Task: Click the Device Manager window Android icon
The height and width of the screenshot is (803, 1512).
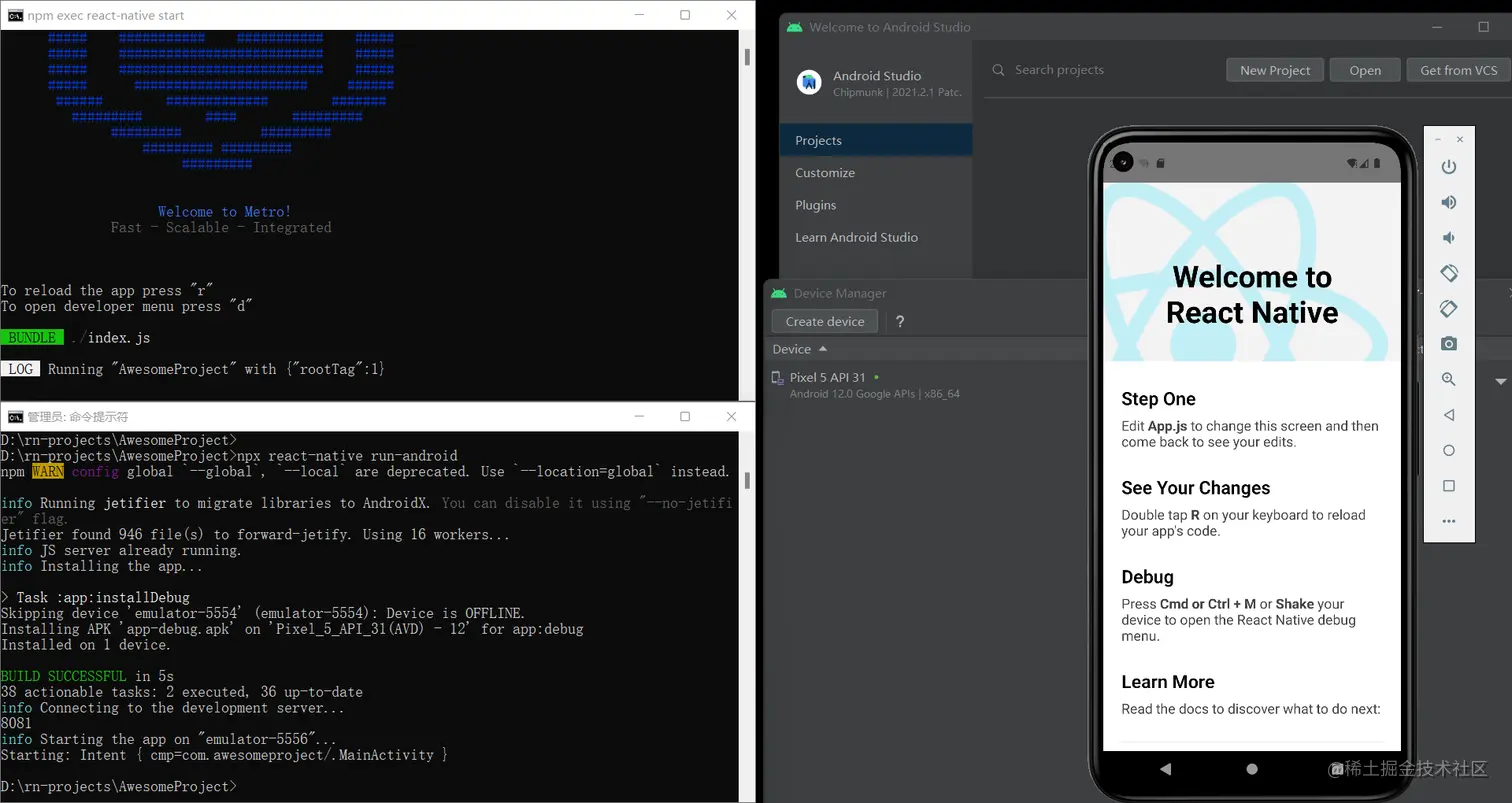Action: click(x=779, y=293)
